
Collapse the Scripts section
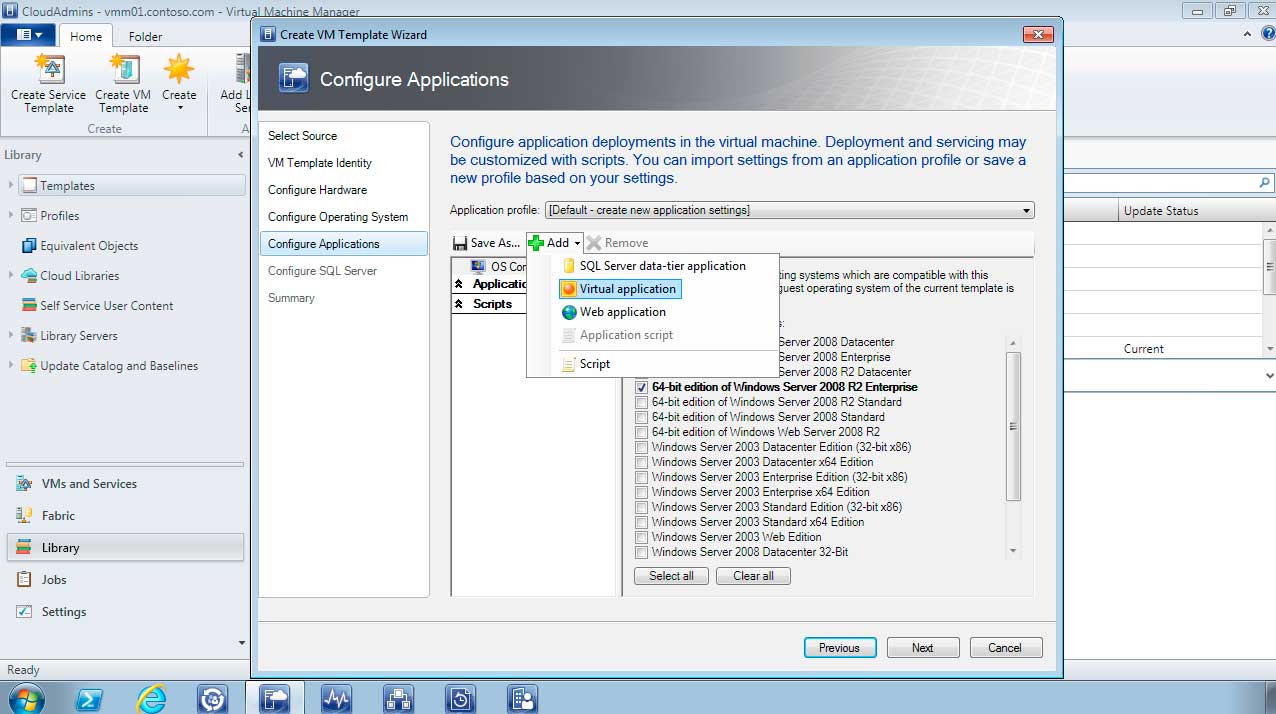pyautogui.click(x=459, y=304)
